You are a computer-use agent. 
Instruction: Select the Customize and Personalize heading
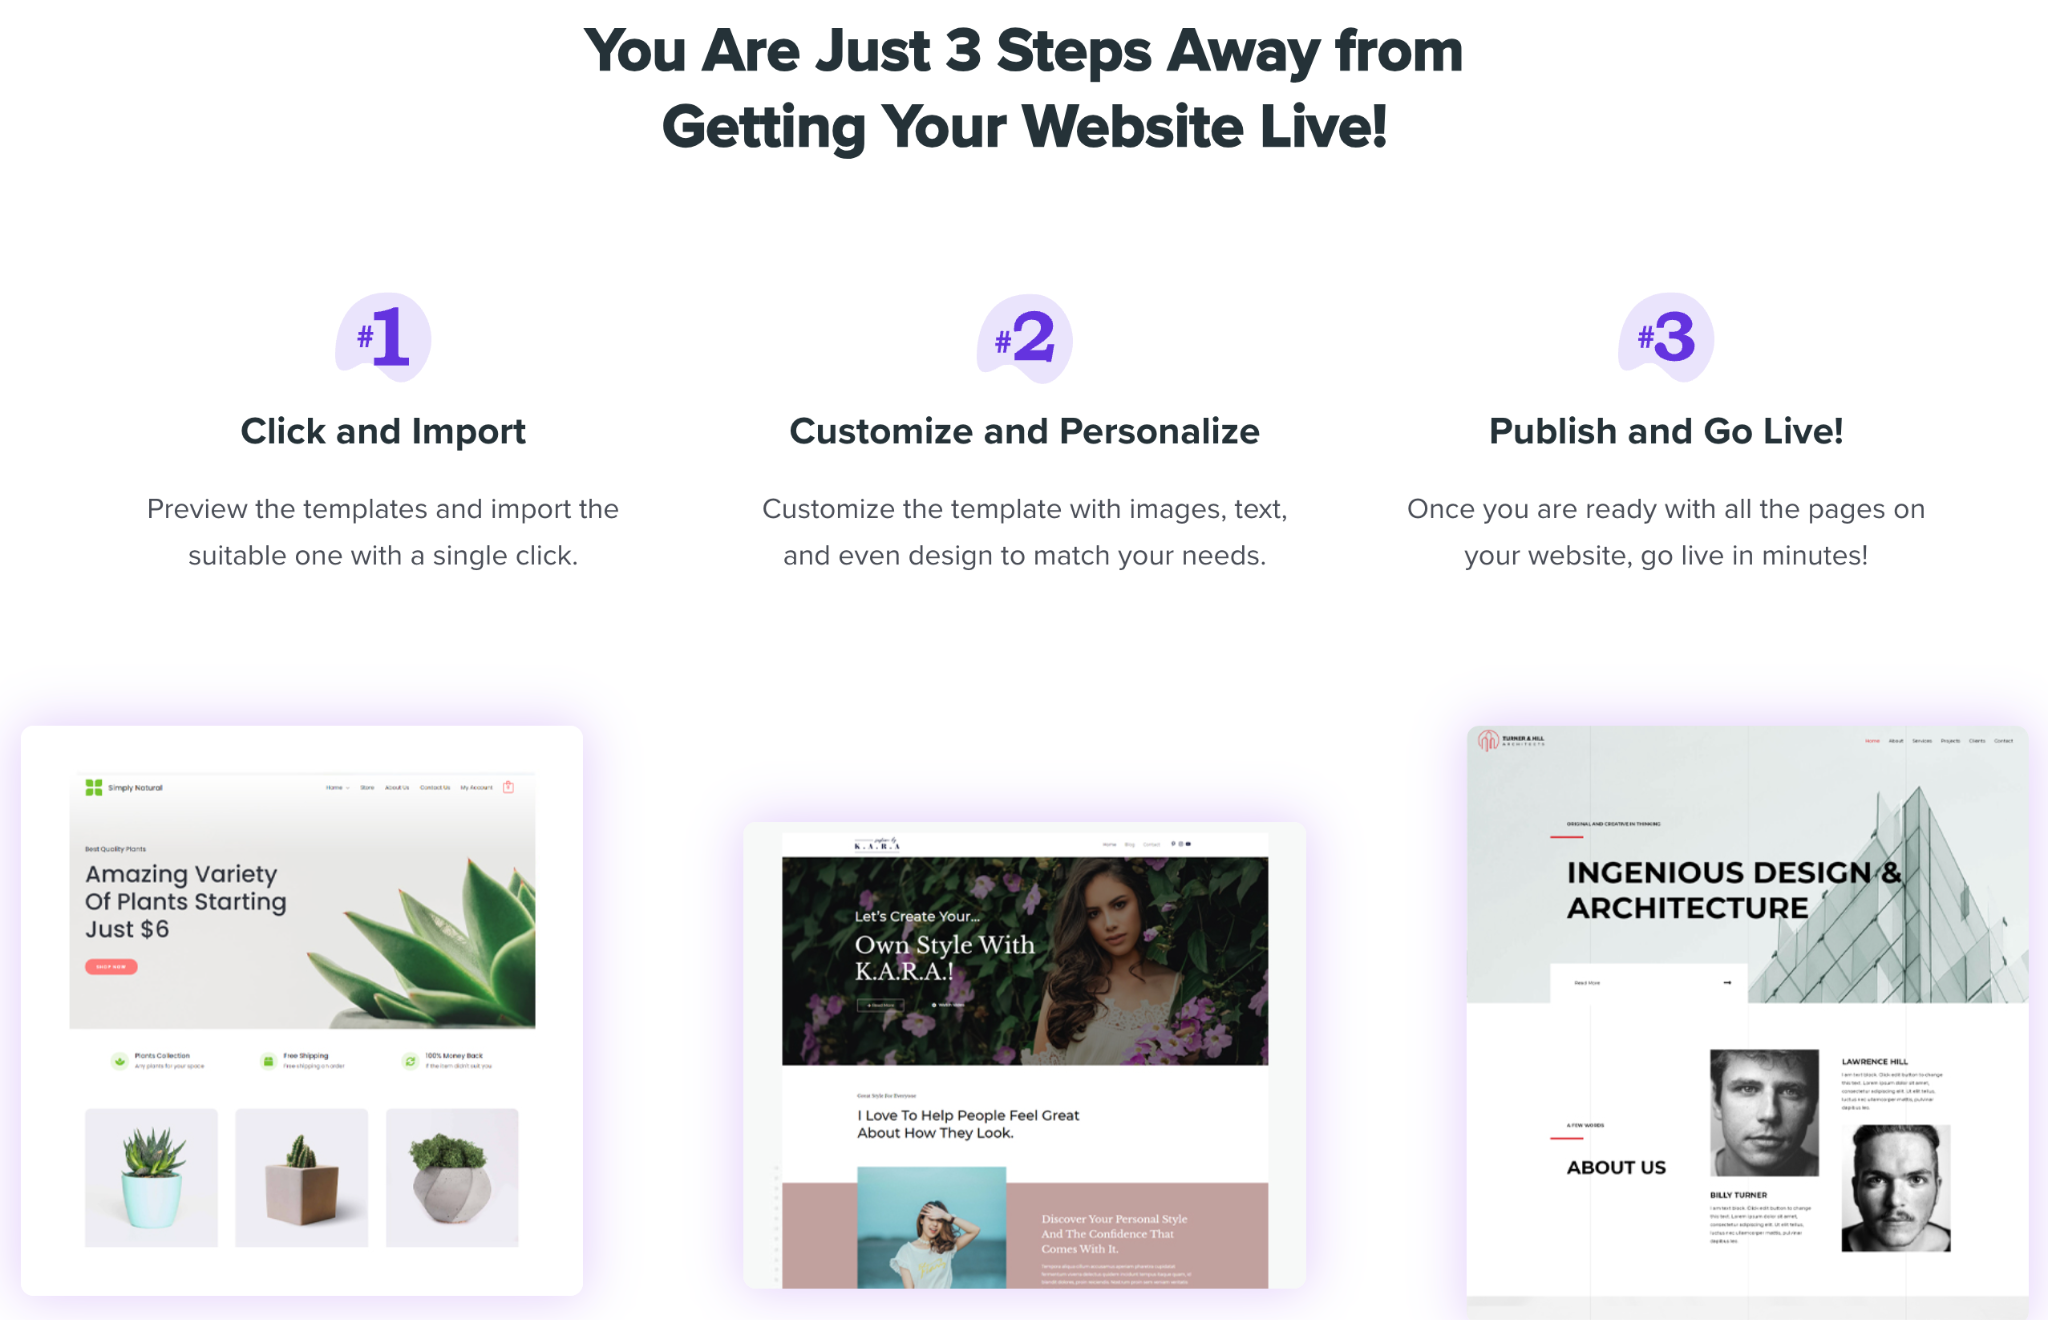click(1024, 431)
